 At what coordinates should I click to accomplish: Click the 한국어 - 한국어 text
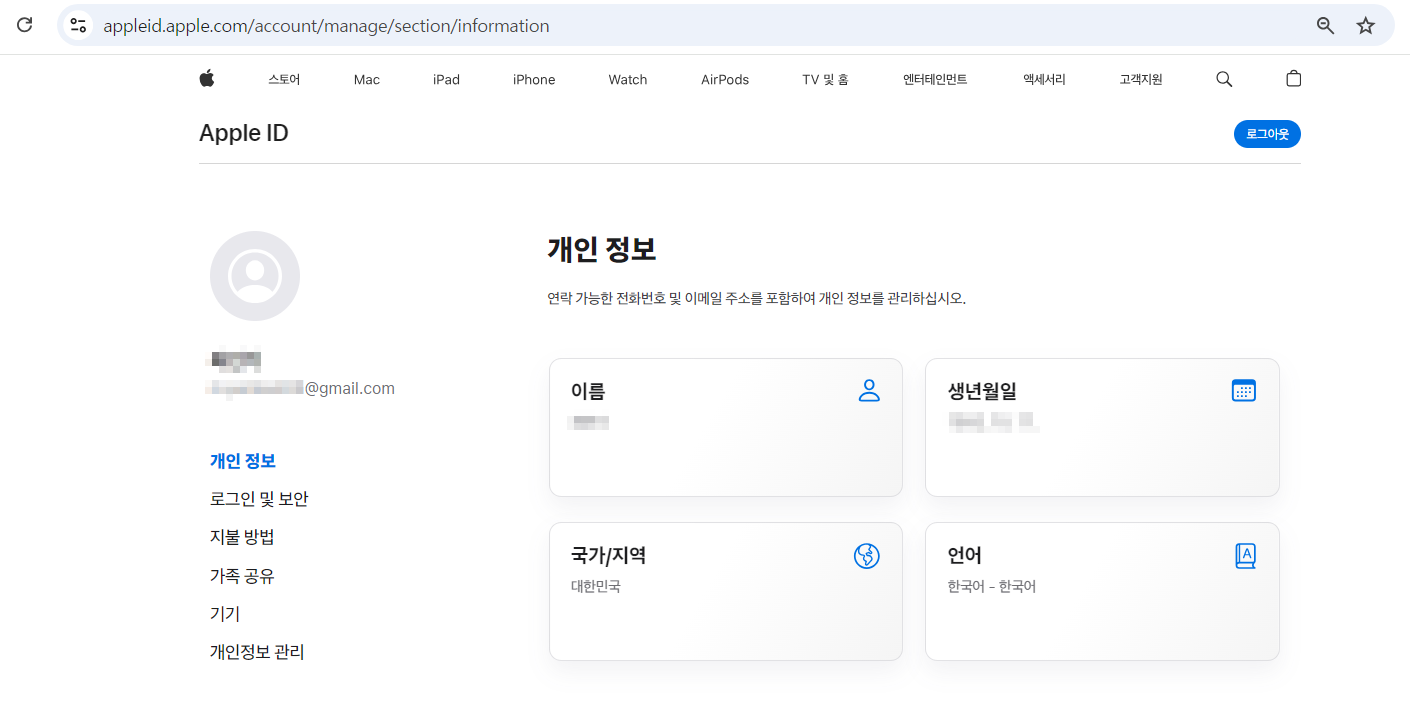pyautogui.click(x=992, y=587)
